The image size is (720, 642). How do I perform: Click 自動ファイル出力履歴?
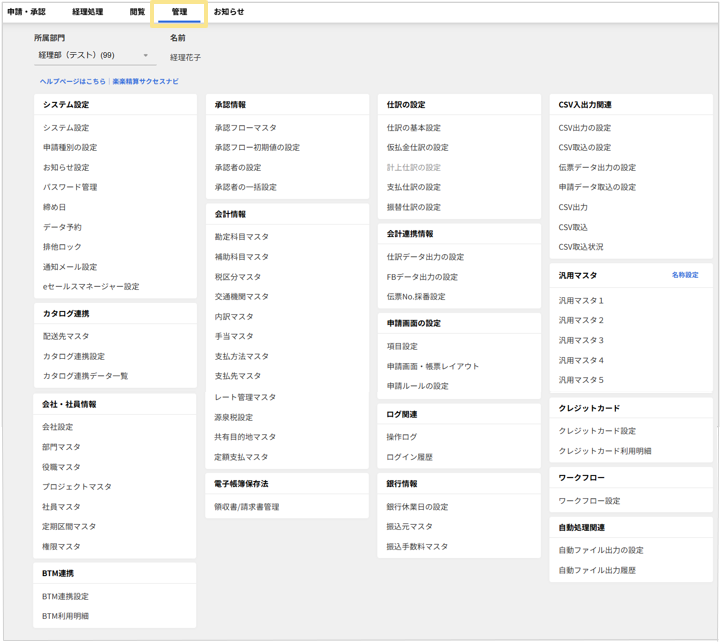[x=597, y=570]
